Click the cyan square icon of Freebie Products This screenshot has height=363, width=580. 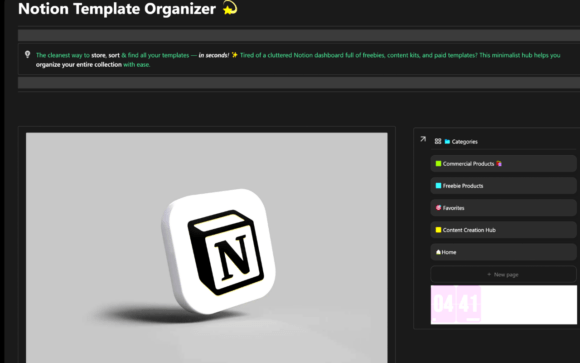[438, 186]
